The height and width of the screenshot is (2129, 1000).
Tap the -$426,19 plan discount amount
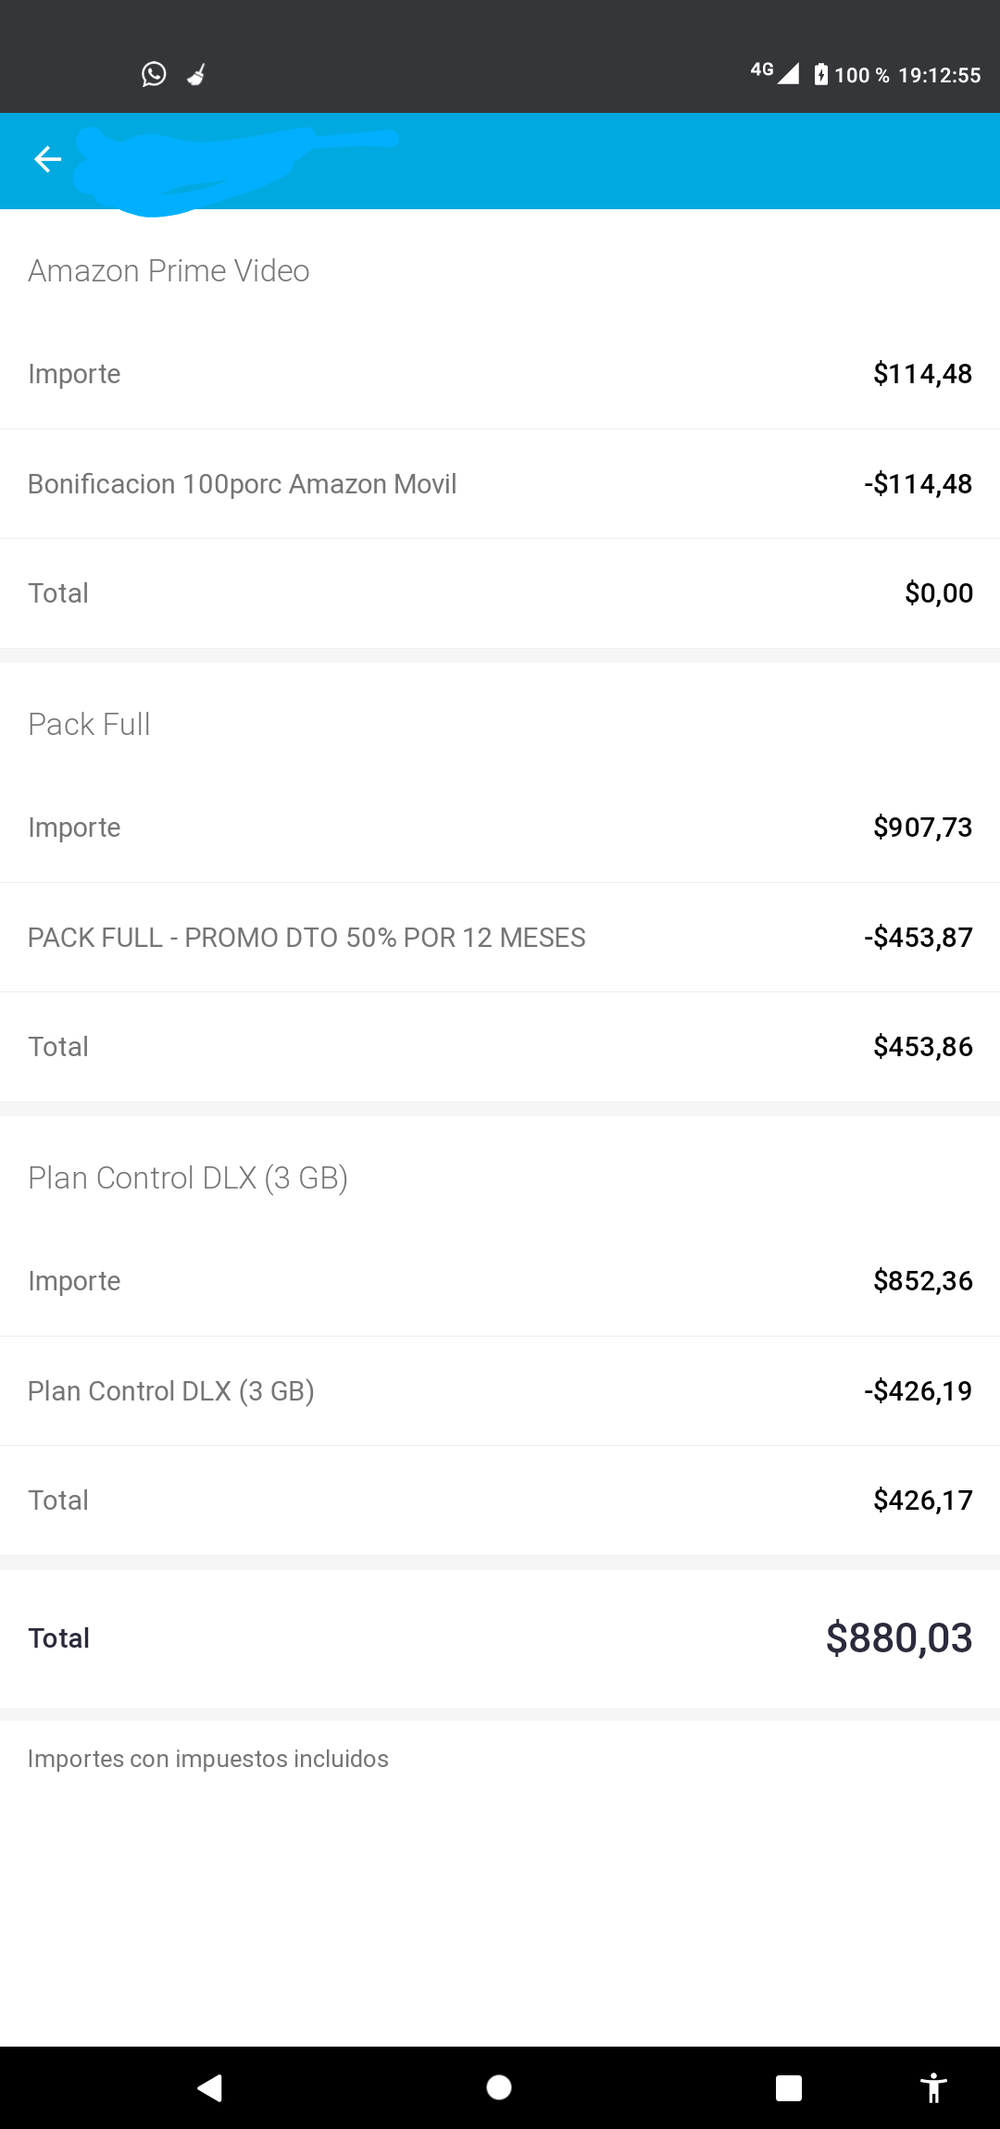coord(918,1391)
